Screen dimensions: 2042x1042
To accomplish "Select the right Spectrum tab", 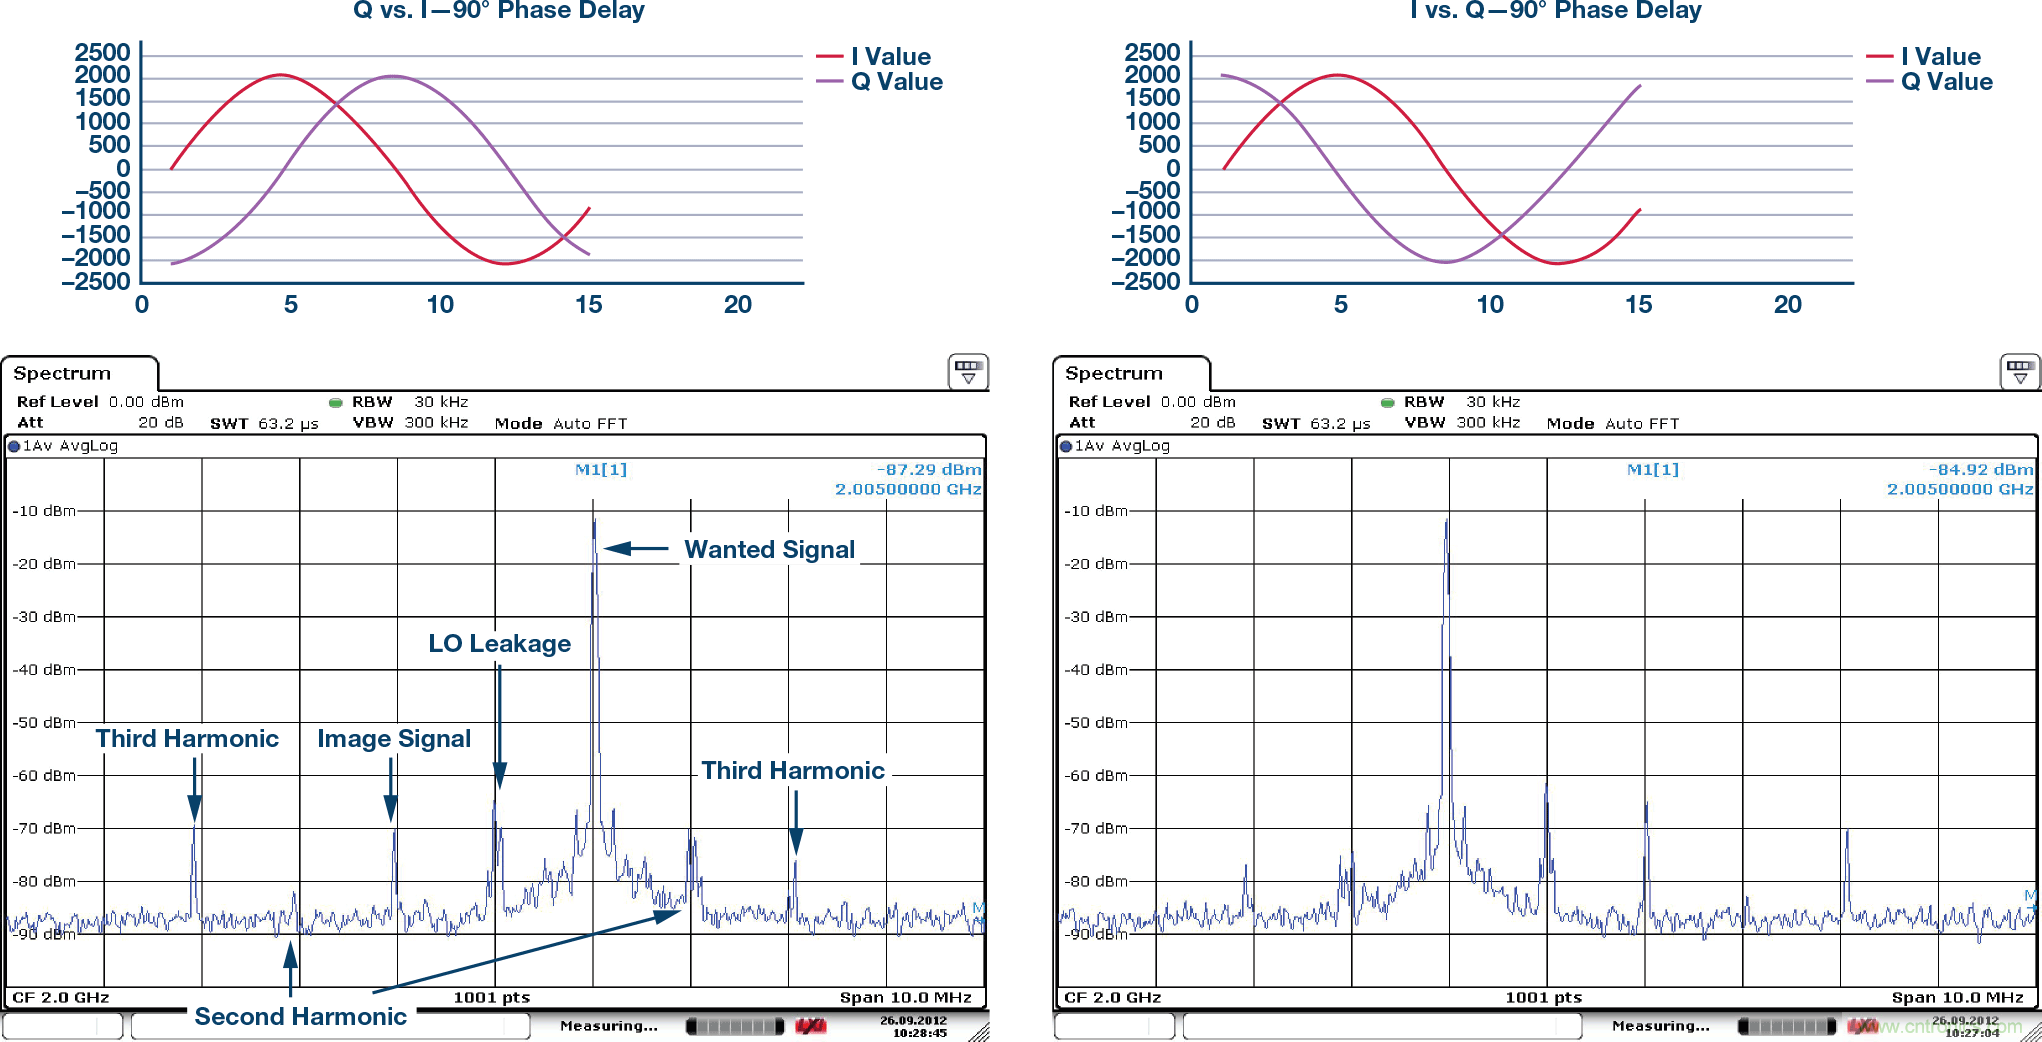I will point(1114,373).
